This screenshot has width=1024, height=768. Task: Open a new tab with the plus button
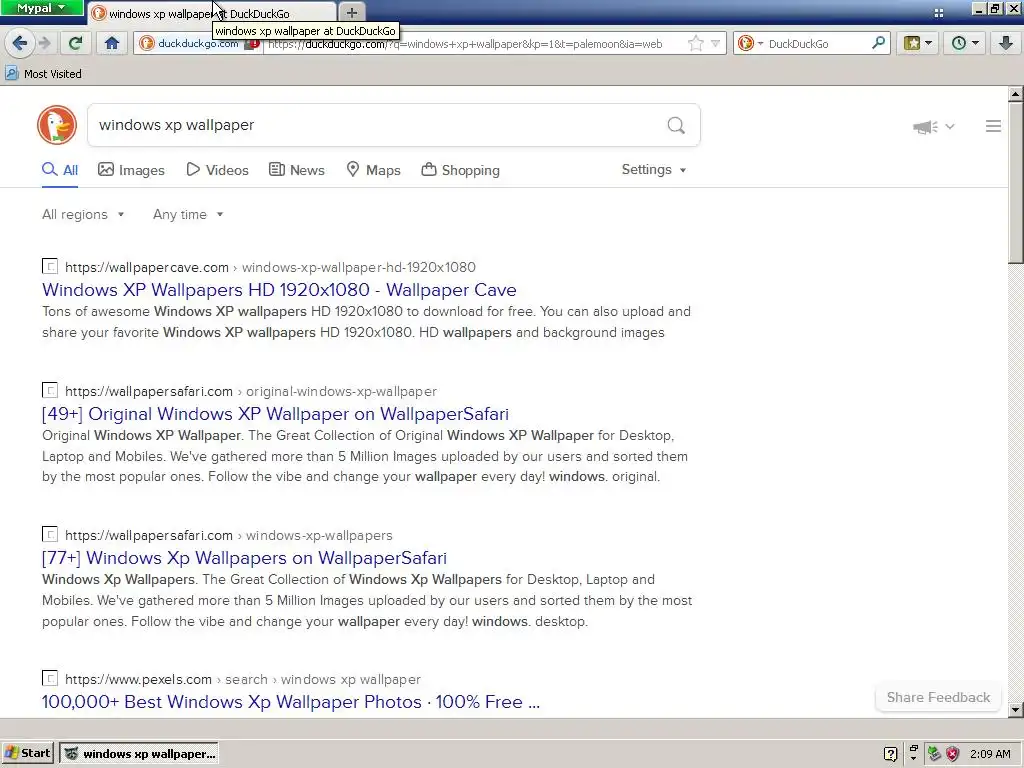tap(352, 12)
